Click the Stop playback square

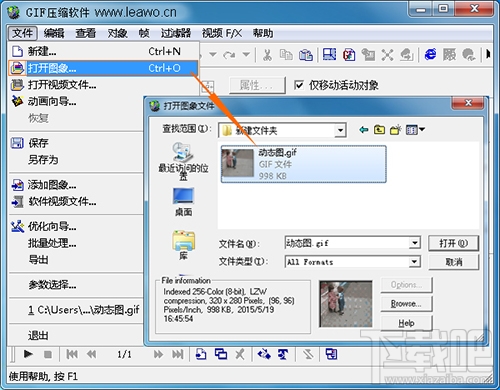coord(48,354)
